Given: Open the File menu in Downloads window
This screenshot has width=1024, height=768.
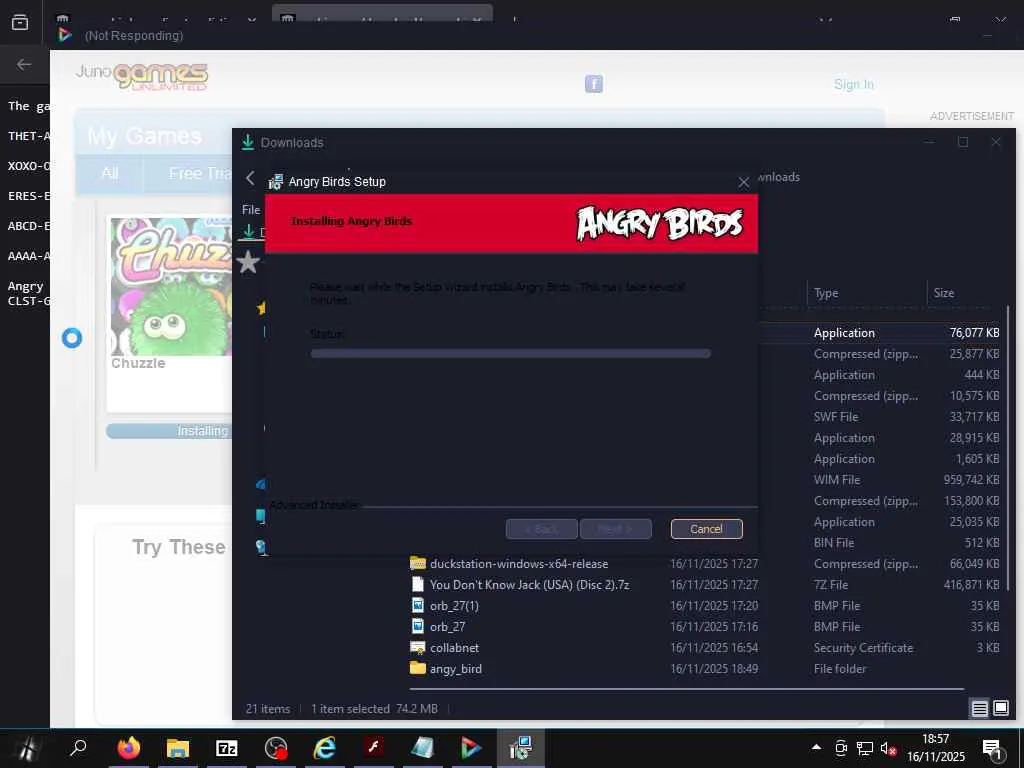Looking at the screenshot, I should click(x=251, y=210).
